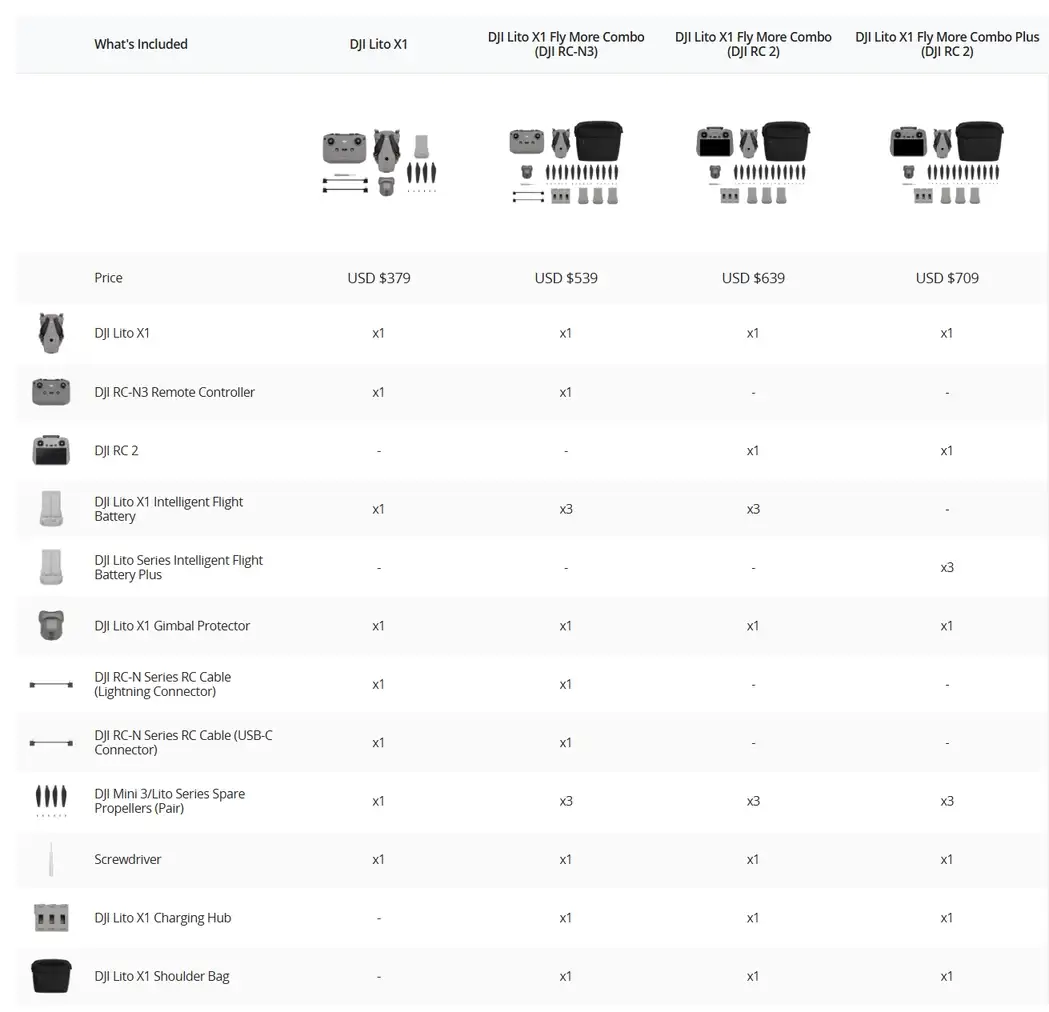The width and height of the screenshot is (1049, 1012).
Task: Click the spare propellers icon
Action: (x=51, y=801)
